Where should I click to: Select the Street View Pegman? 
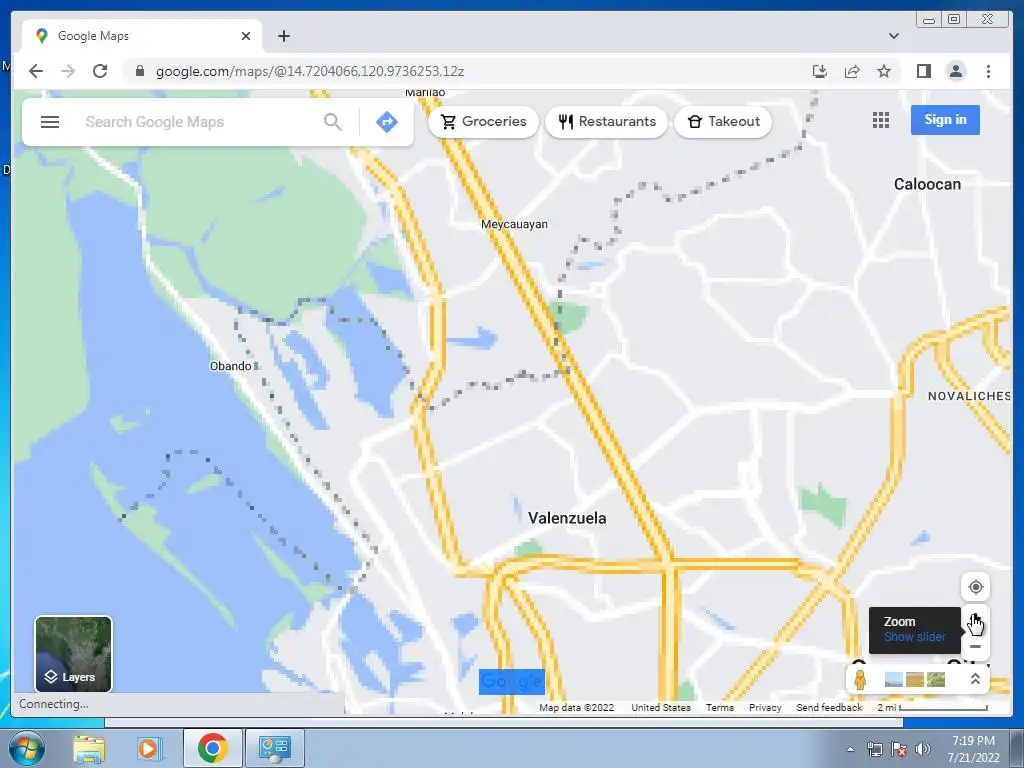pos(860,679)
